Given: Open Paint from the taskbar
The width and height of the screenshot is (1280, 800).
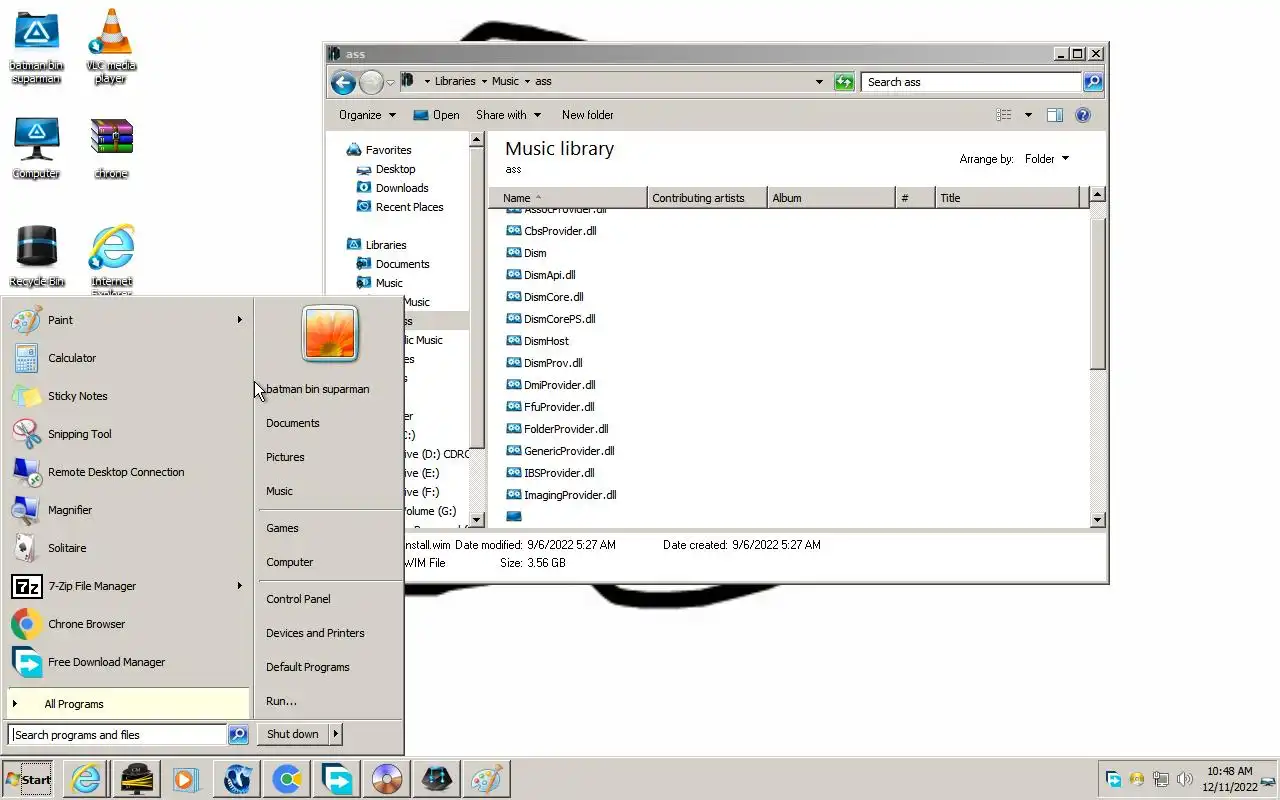Looking at the screenshot, I should point(487,779).
